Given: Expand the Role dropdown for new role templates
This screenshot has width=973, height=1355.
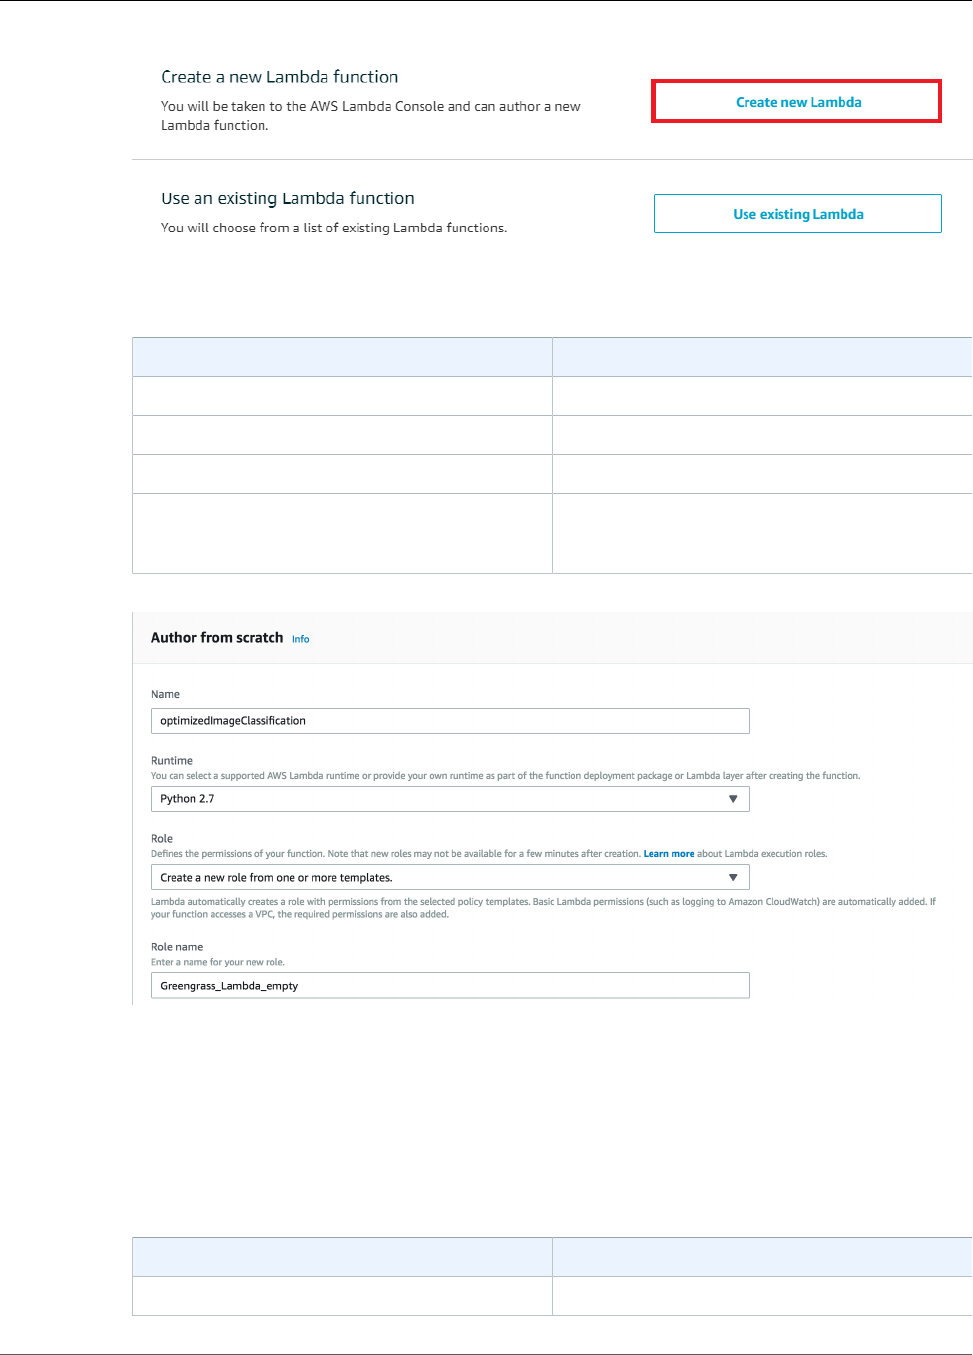Looking at the screenshot, I should coord(450,877).
